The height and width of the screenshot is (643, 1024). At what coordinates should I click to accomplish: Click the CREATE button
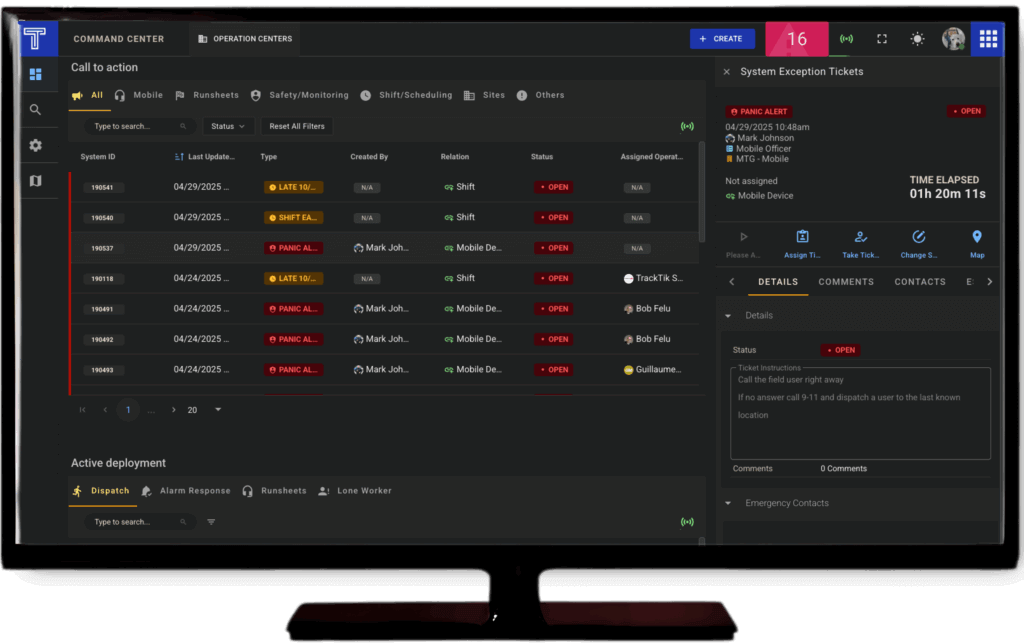pos(722,39)
